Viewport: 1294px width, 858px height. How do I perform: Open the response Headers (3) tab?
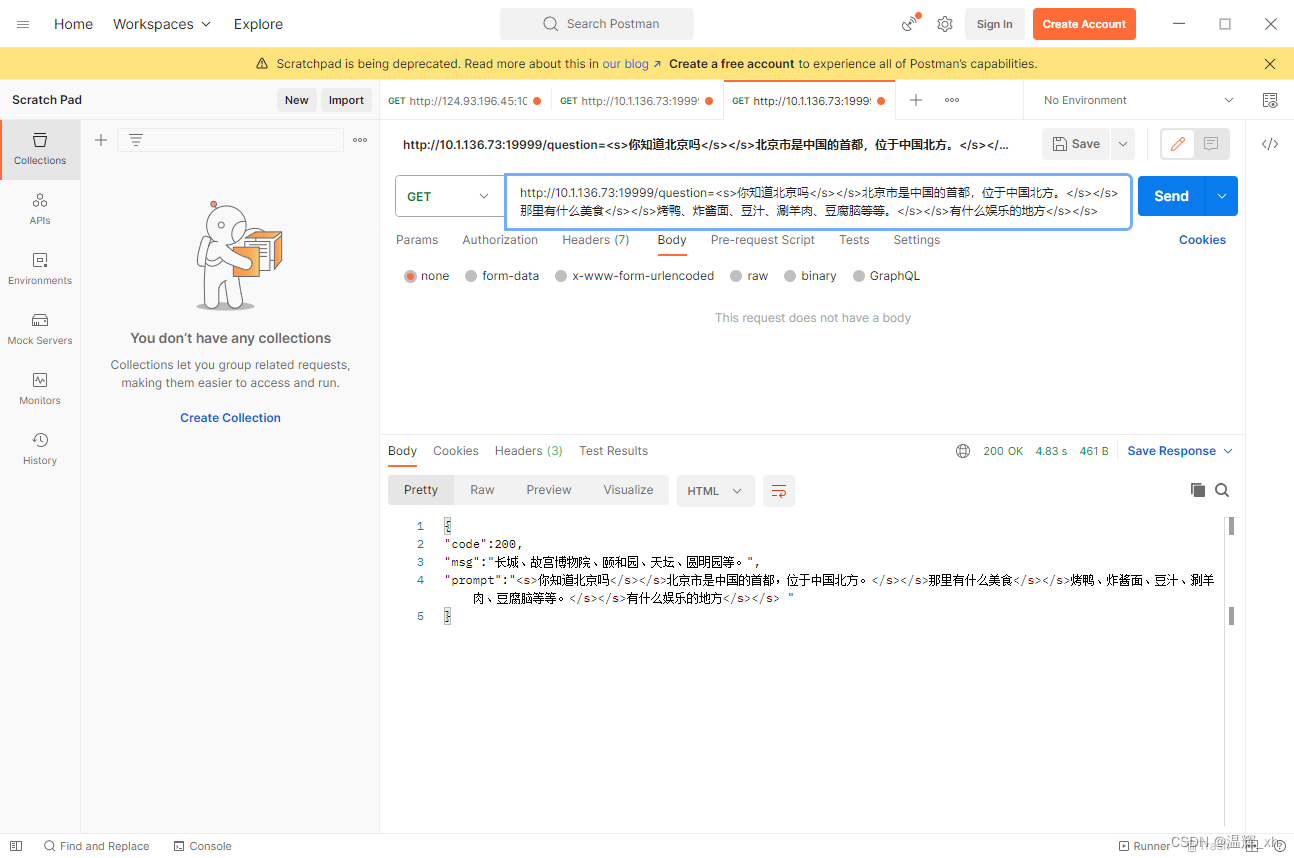pyautogui.click(x=529, y=451)
